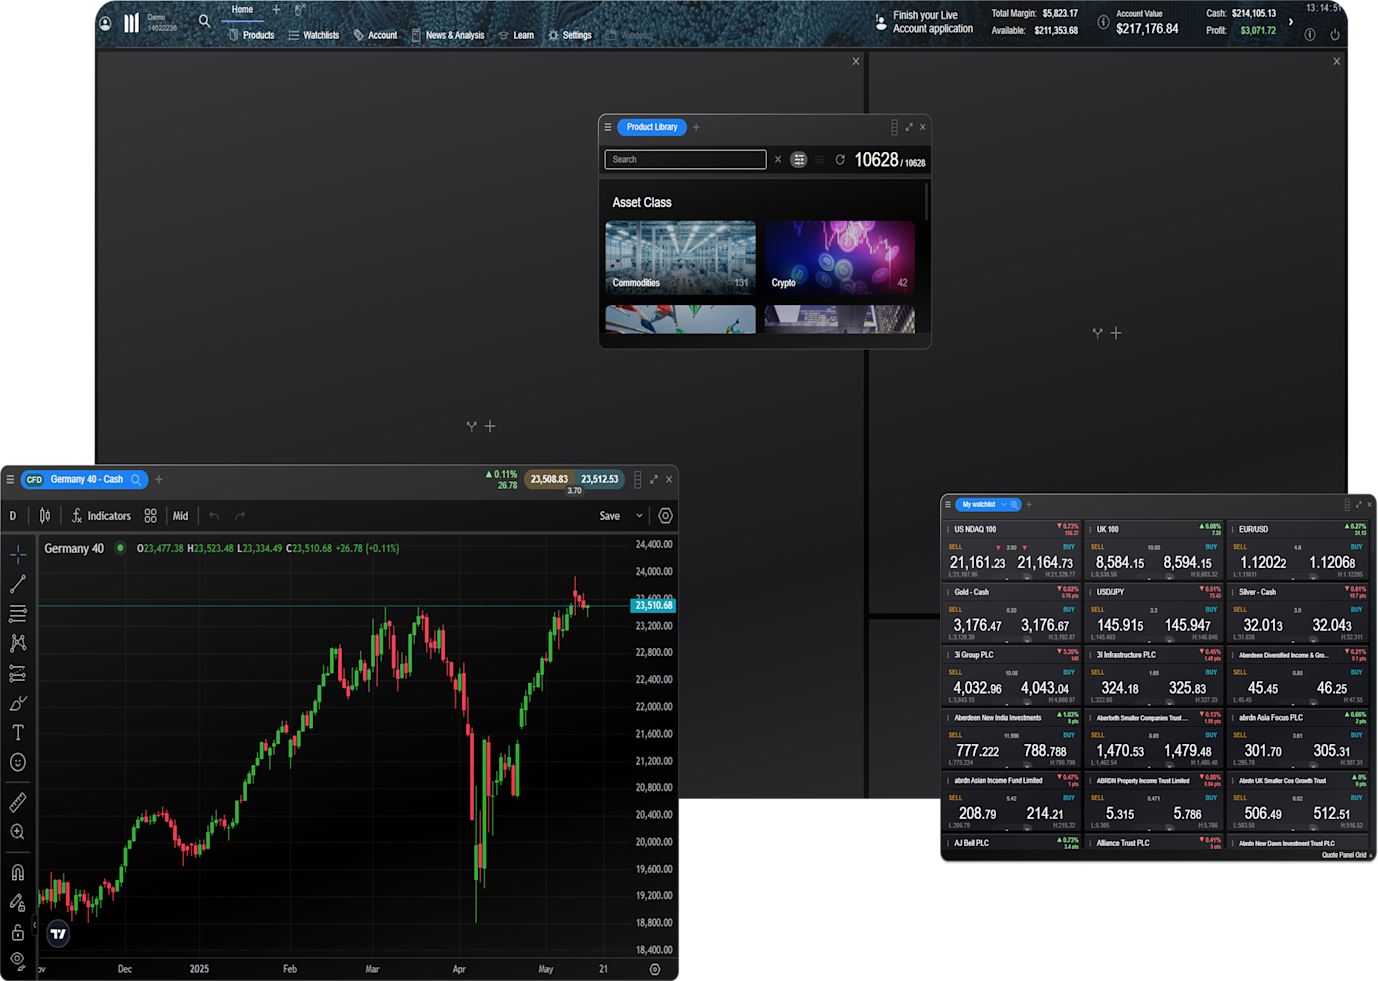Select the trend line drawing tool
The image size is (1378, 981).
coord(18,584)
